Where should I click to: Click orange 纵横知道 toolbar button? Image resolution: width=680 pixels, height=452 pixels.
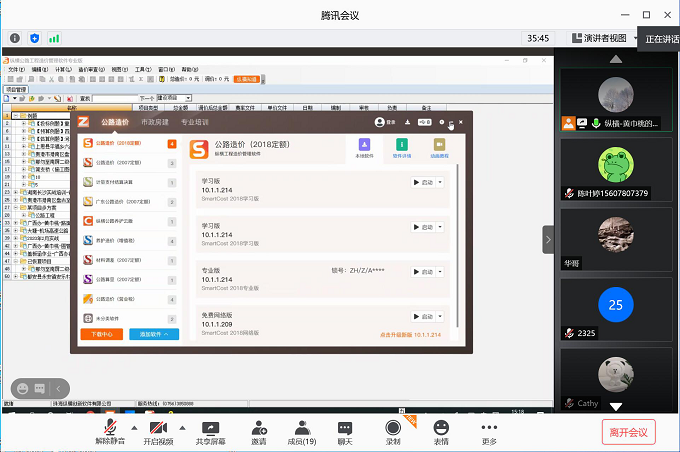[x=247, y=79]
